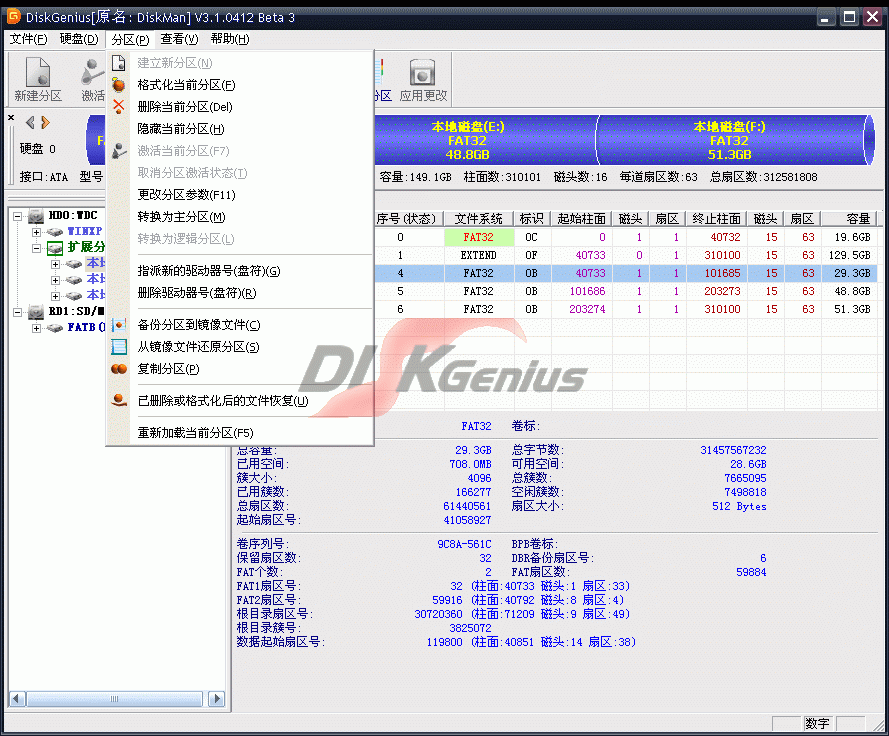
Task: Click the restore icon beside 从镜像文件还原分区
Action: pyautogui.click(x=118, y=346)
